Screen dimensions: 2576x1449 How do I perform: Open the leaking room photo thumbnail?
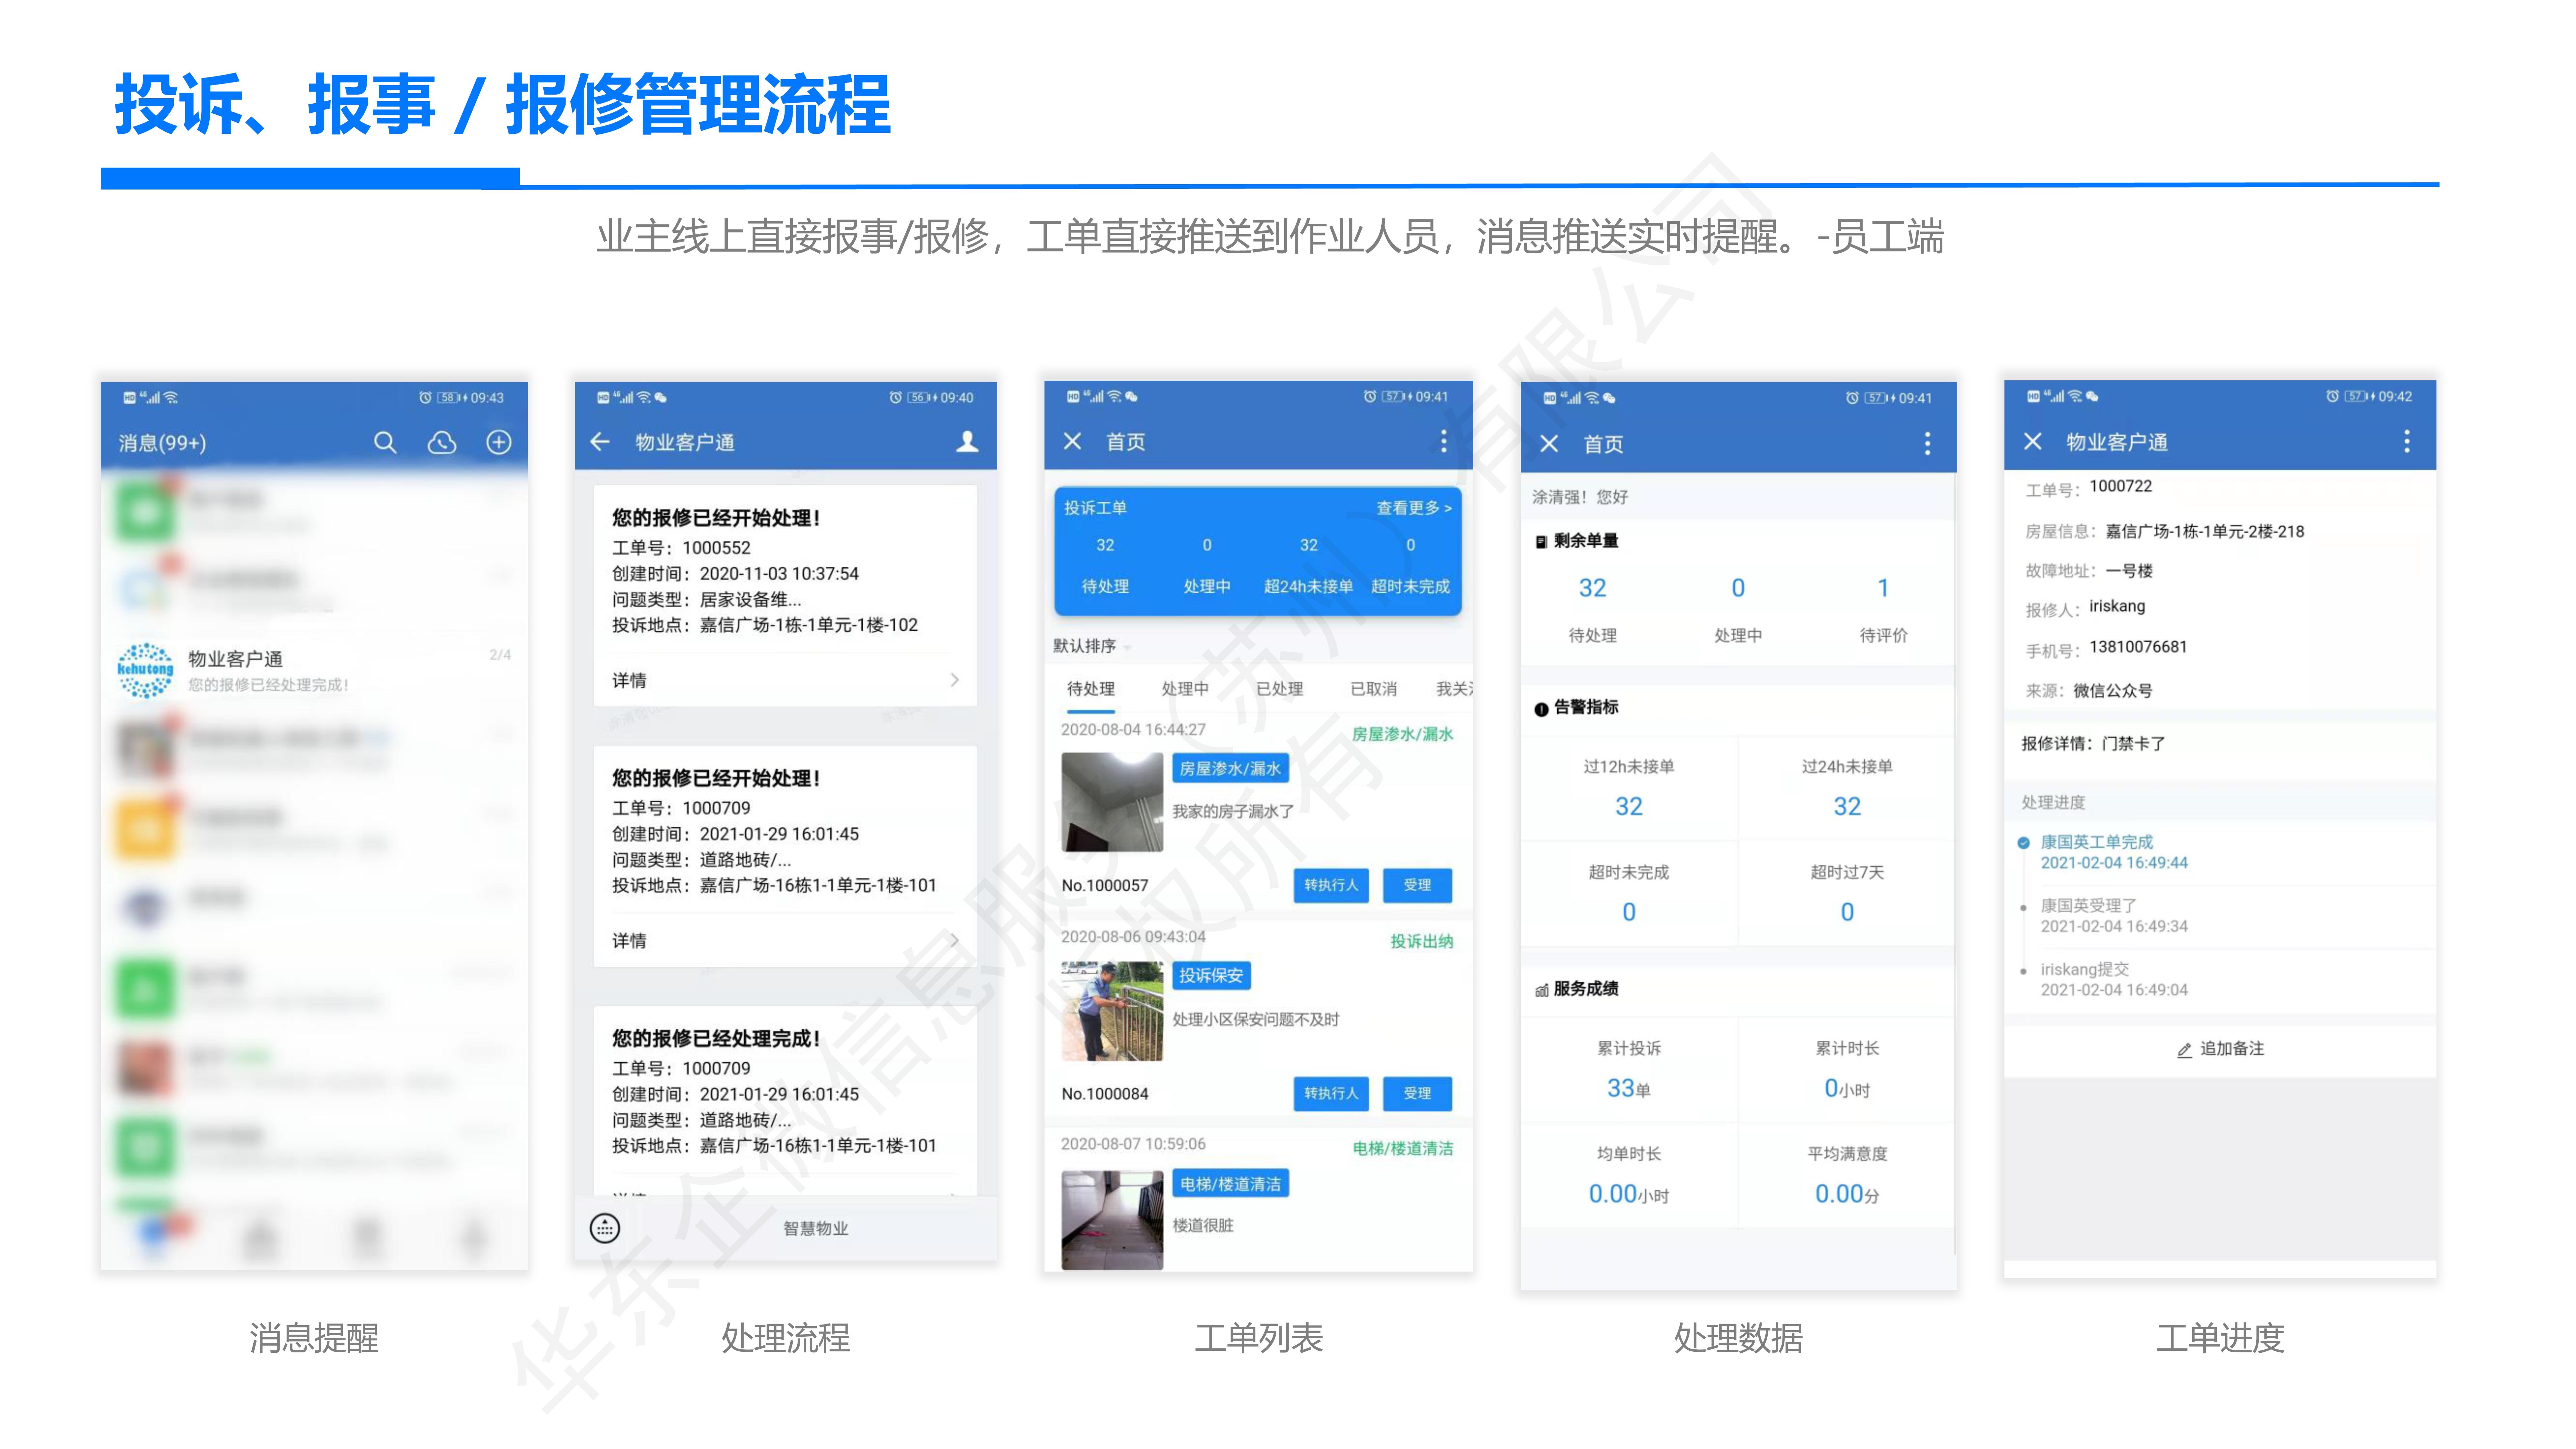pyautogui.click(x=1112, y=802)
